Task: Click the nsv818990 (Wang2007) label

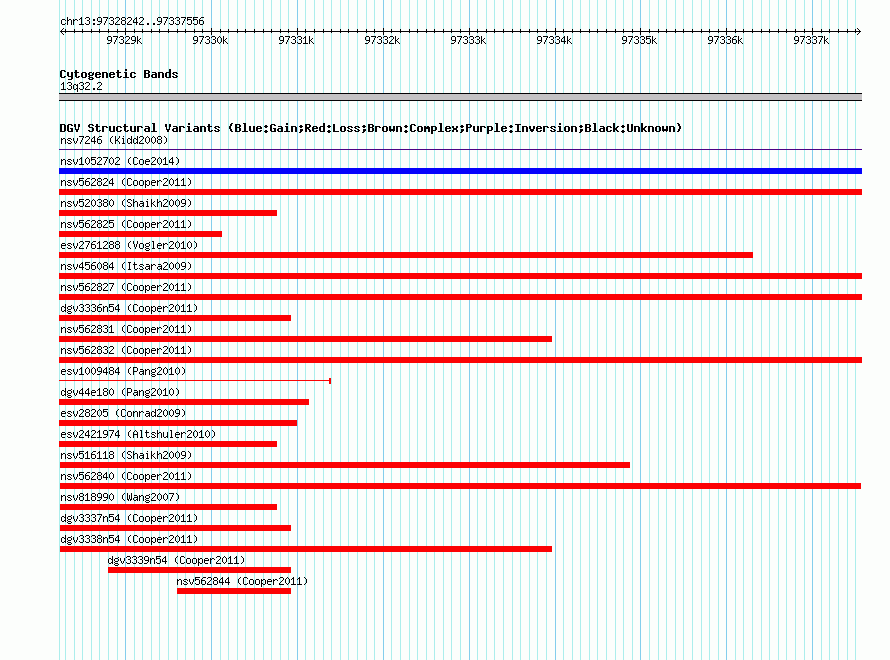Action: (120, 497)
